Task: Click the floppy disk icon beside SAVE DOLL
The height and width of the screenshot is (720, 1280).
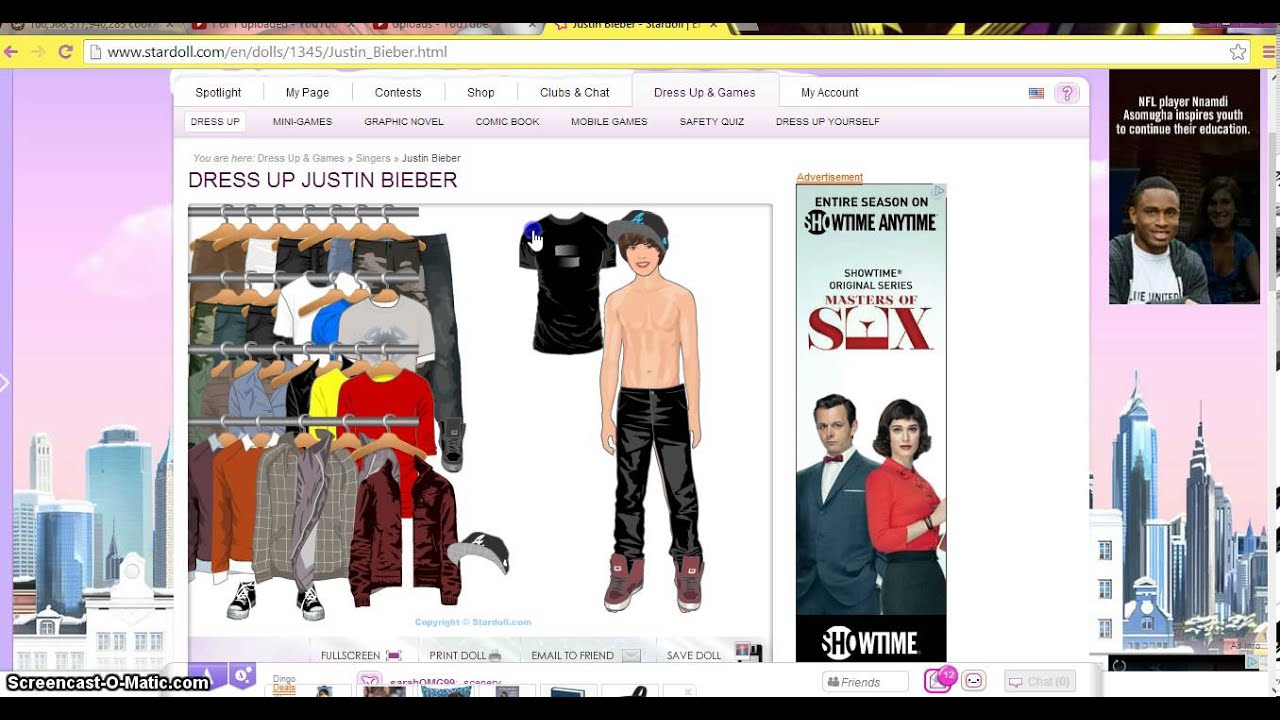Action: pos(748,653)
